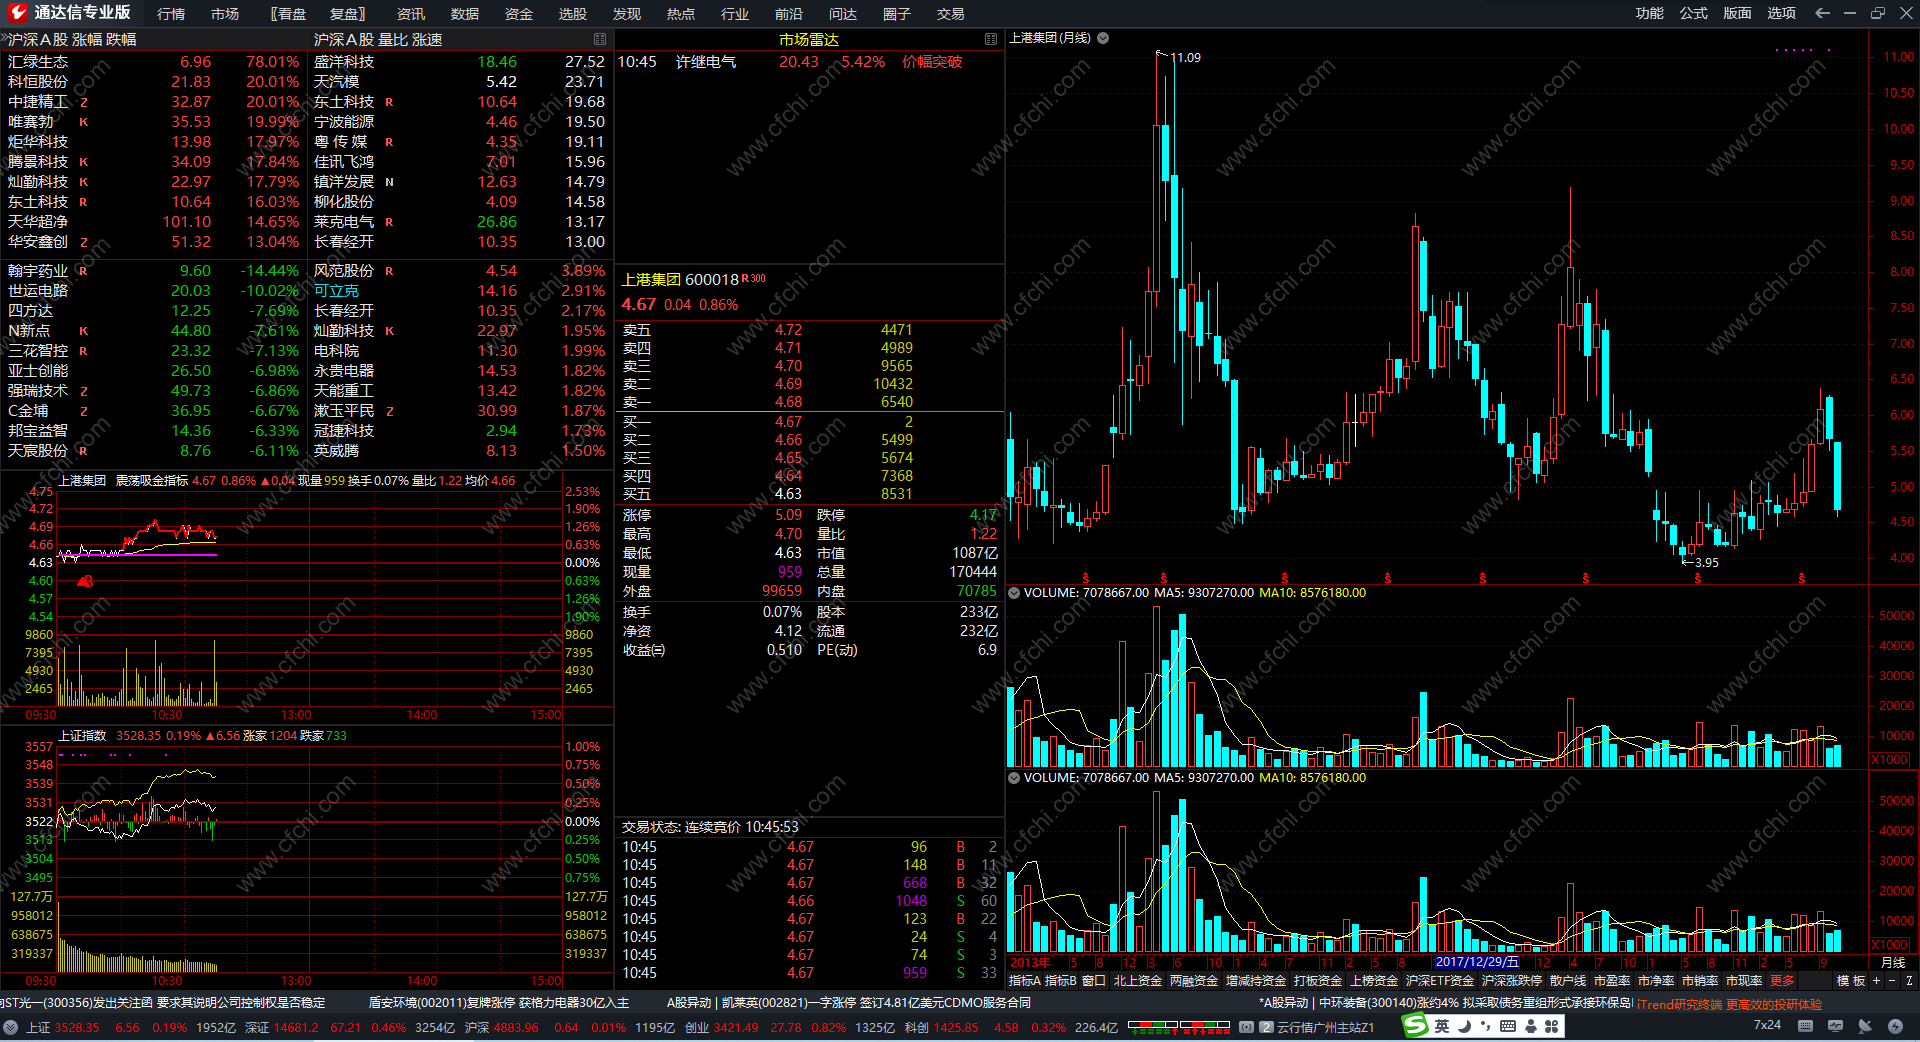This screenshot has height=1042, width=1920.
Task: Open the 公式 menu in title bar
Action: coord(1694,13)
